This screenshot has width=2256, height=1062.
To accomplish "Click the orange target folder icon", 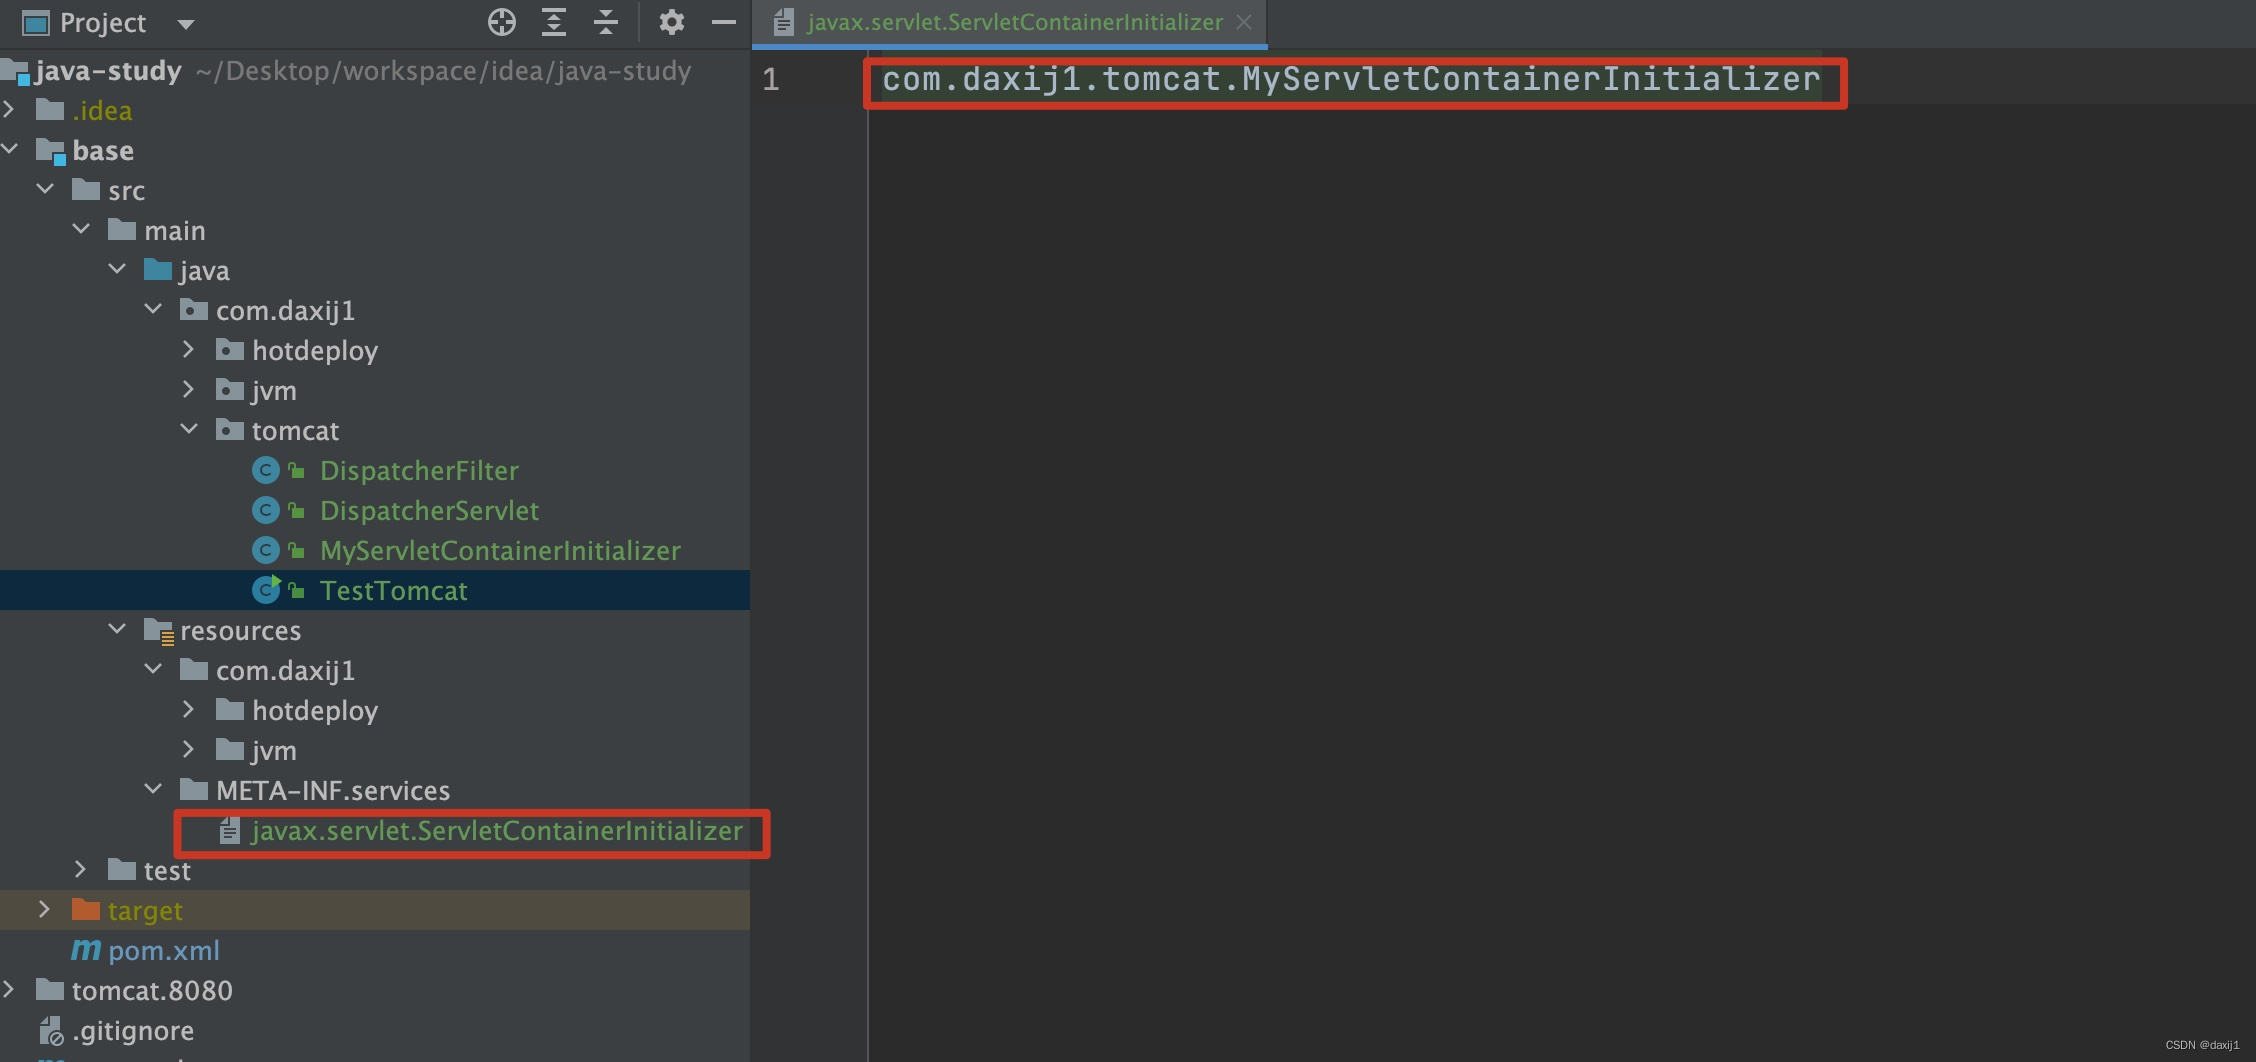I will click(x=86, y=909).
